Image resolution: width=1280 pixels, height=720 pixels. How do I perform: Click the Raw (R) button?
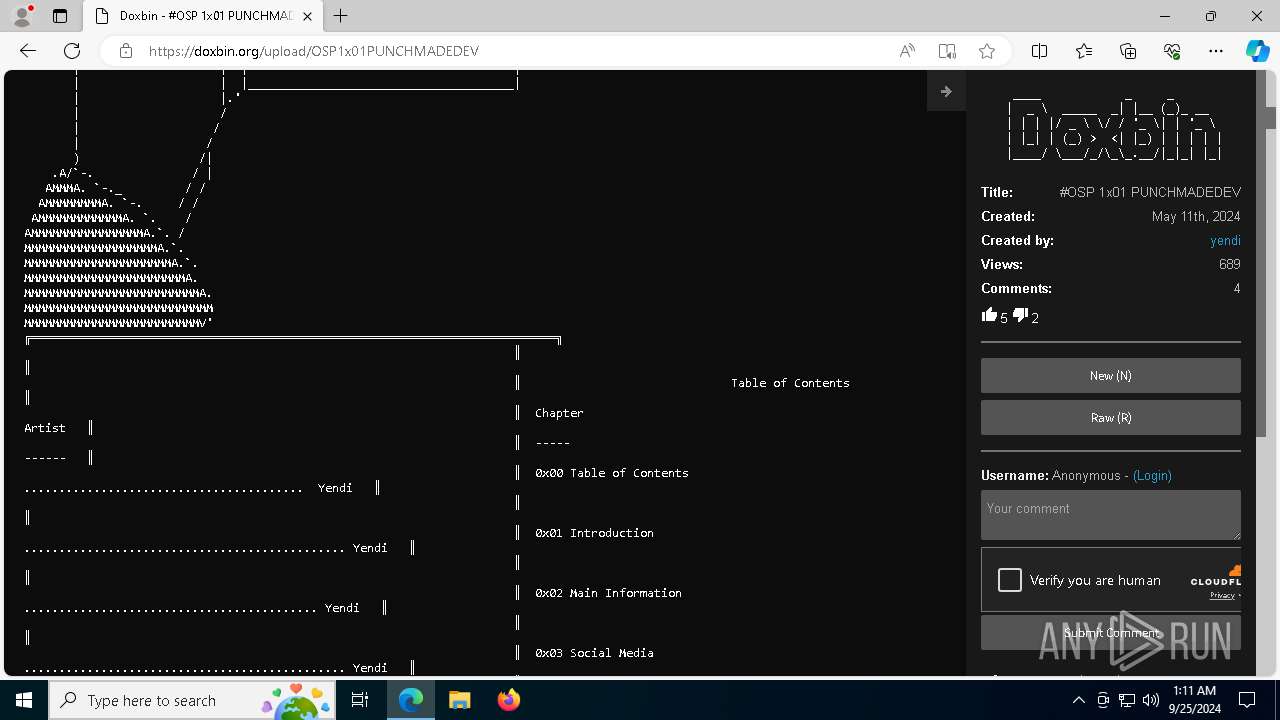coord(1111,418)
